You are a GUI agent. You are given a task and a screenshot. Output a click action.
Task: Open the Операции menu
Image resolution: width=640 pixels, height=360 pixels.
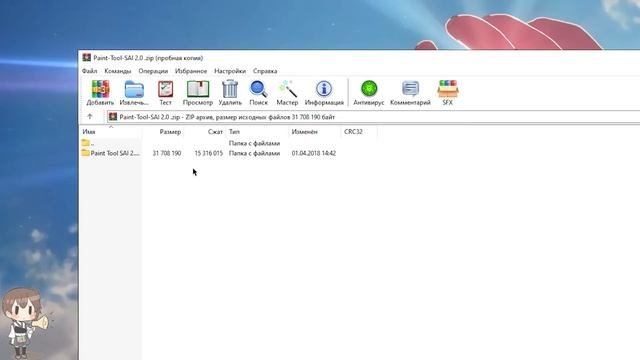153,71
